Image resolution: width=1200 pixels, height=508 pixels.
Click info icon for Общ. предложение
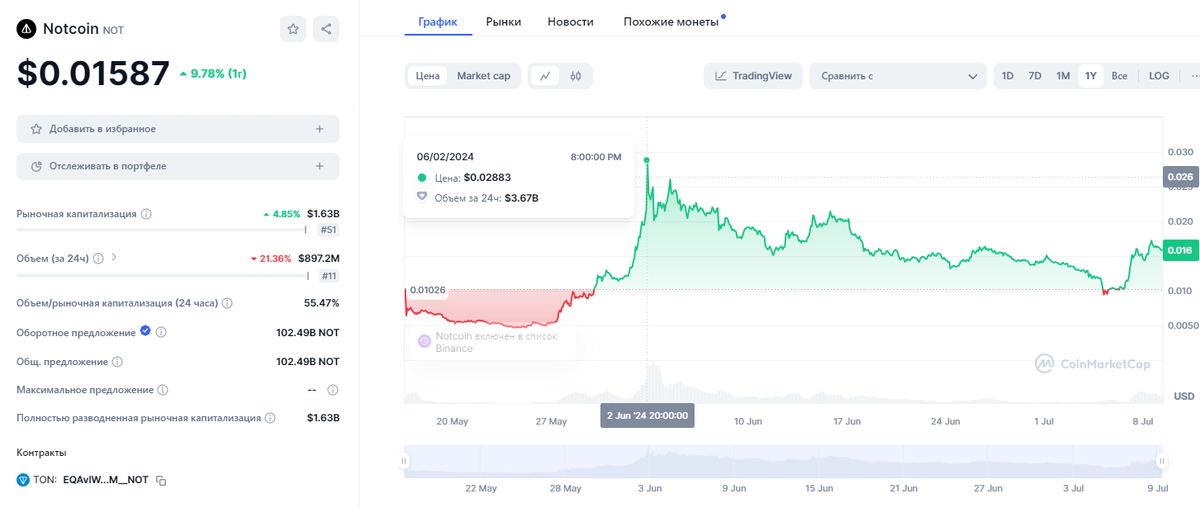point(117,362)
